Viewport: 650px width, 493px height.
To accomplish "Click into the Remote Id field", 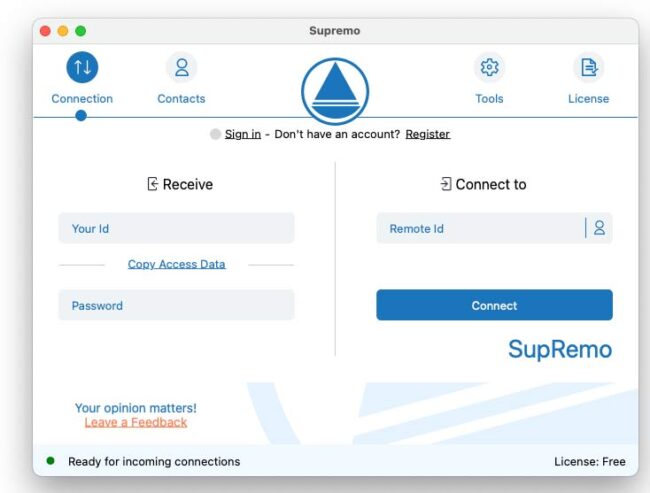I will coord(478,228).
